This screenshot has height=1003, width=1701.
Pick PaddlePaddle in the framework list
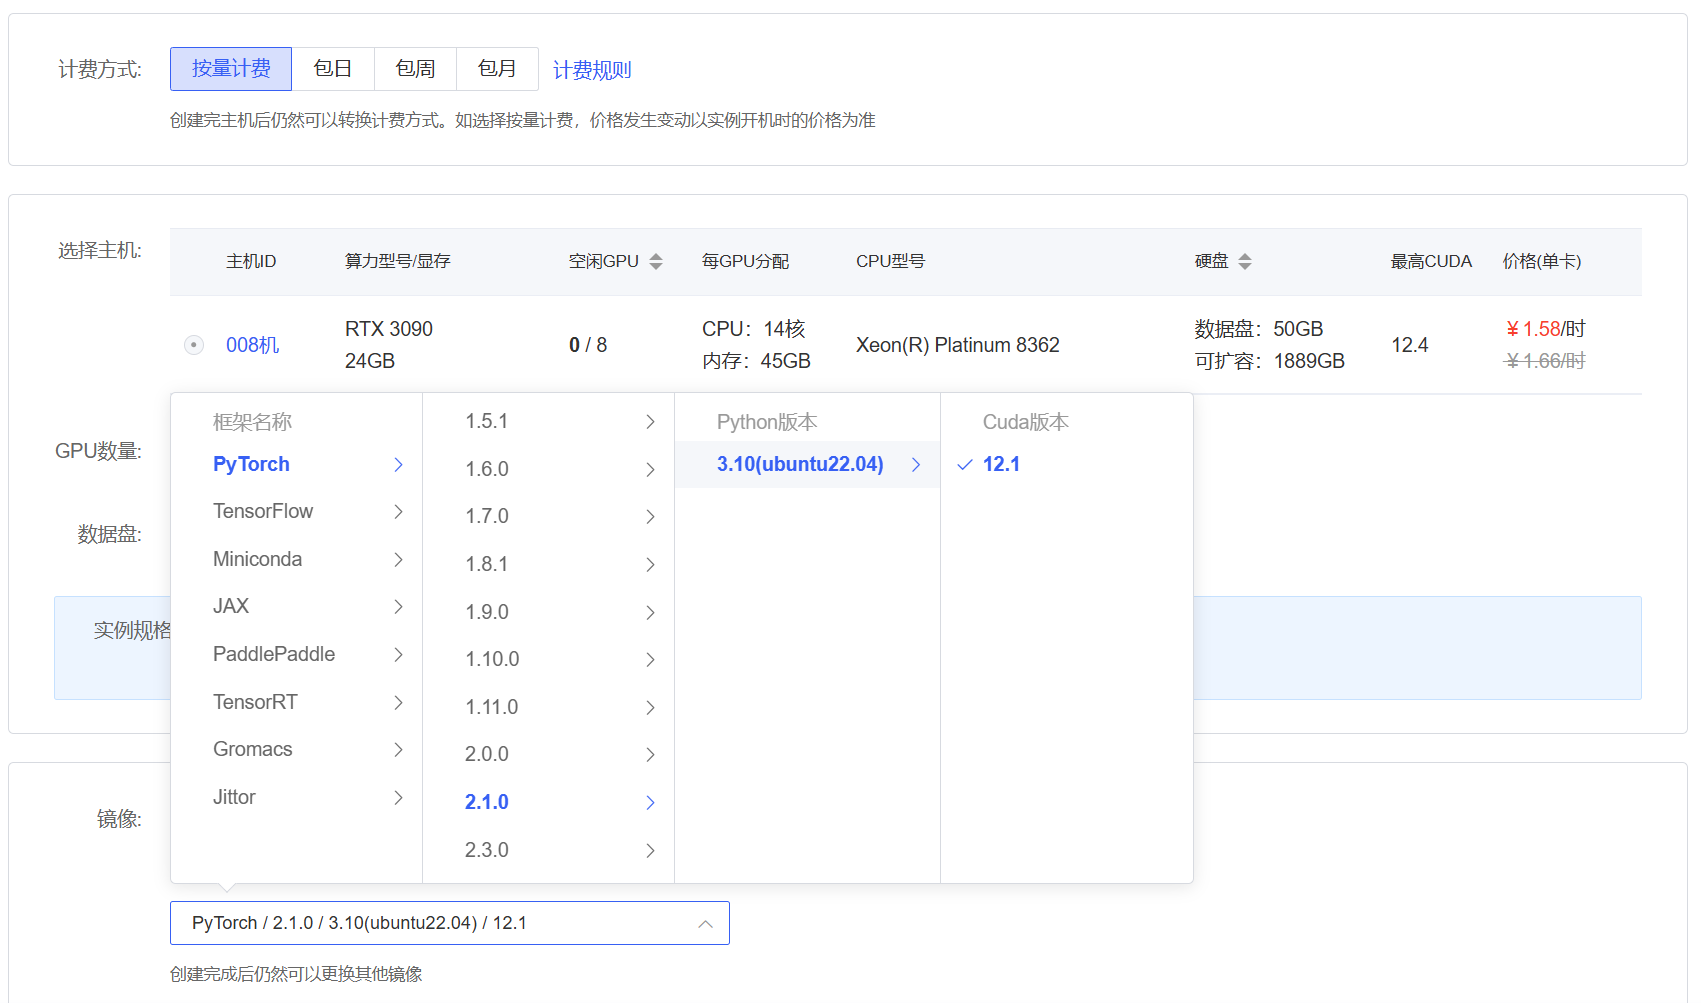(274, 654)
